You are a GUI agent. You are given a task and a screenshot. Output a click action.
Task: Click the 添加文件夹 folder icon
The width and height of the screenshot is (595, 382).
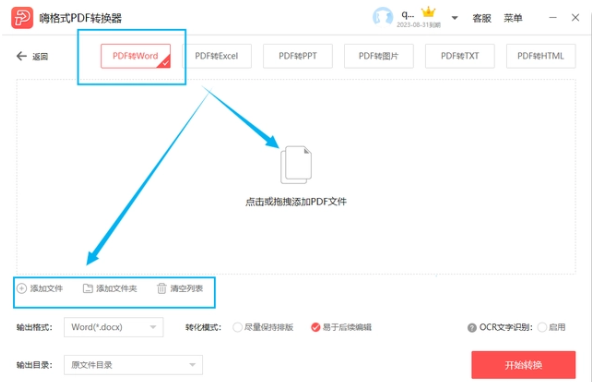tap(88, 289)
